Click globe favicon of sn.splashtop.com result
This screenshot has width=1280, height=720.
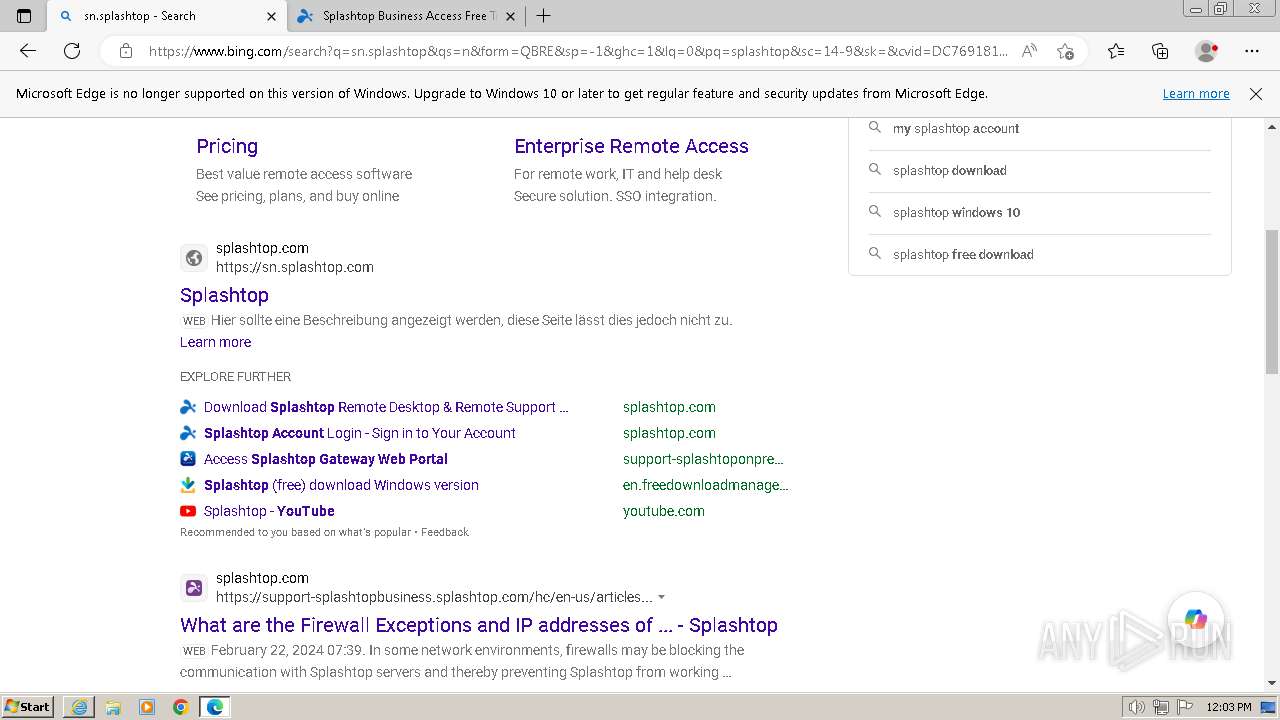point(194,258)
